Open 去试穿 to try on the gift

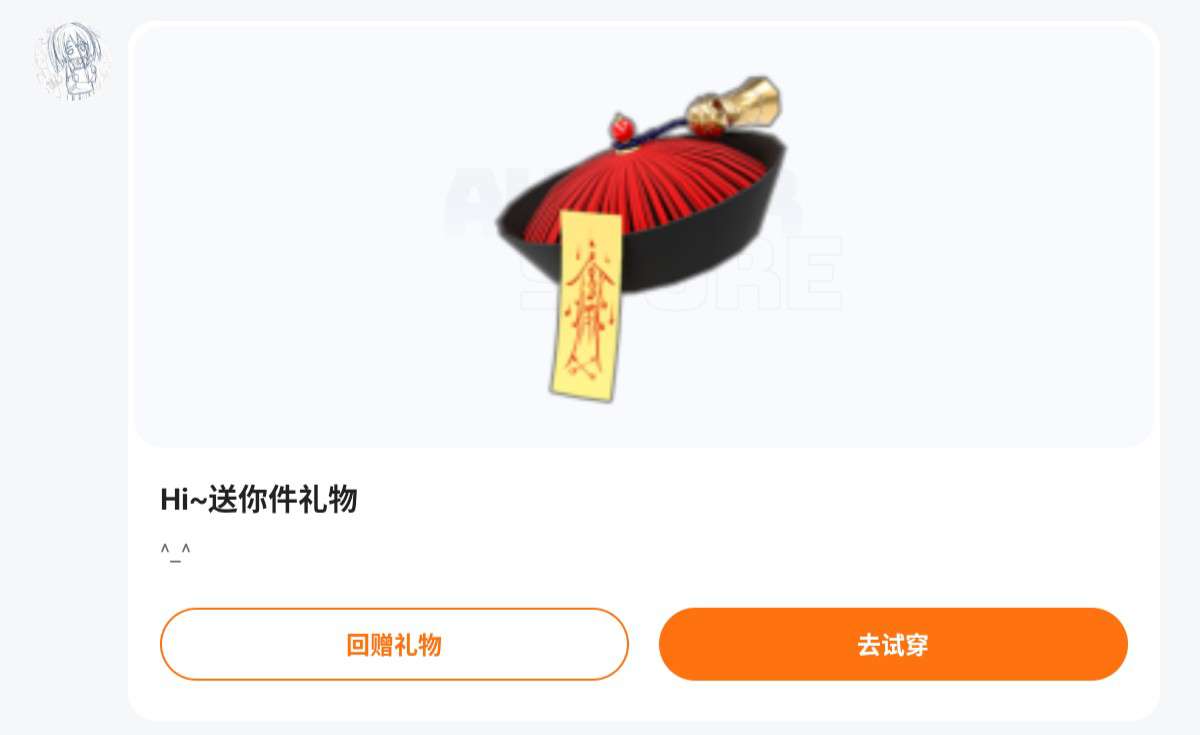(x=893, y=644)
